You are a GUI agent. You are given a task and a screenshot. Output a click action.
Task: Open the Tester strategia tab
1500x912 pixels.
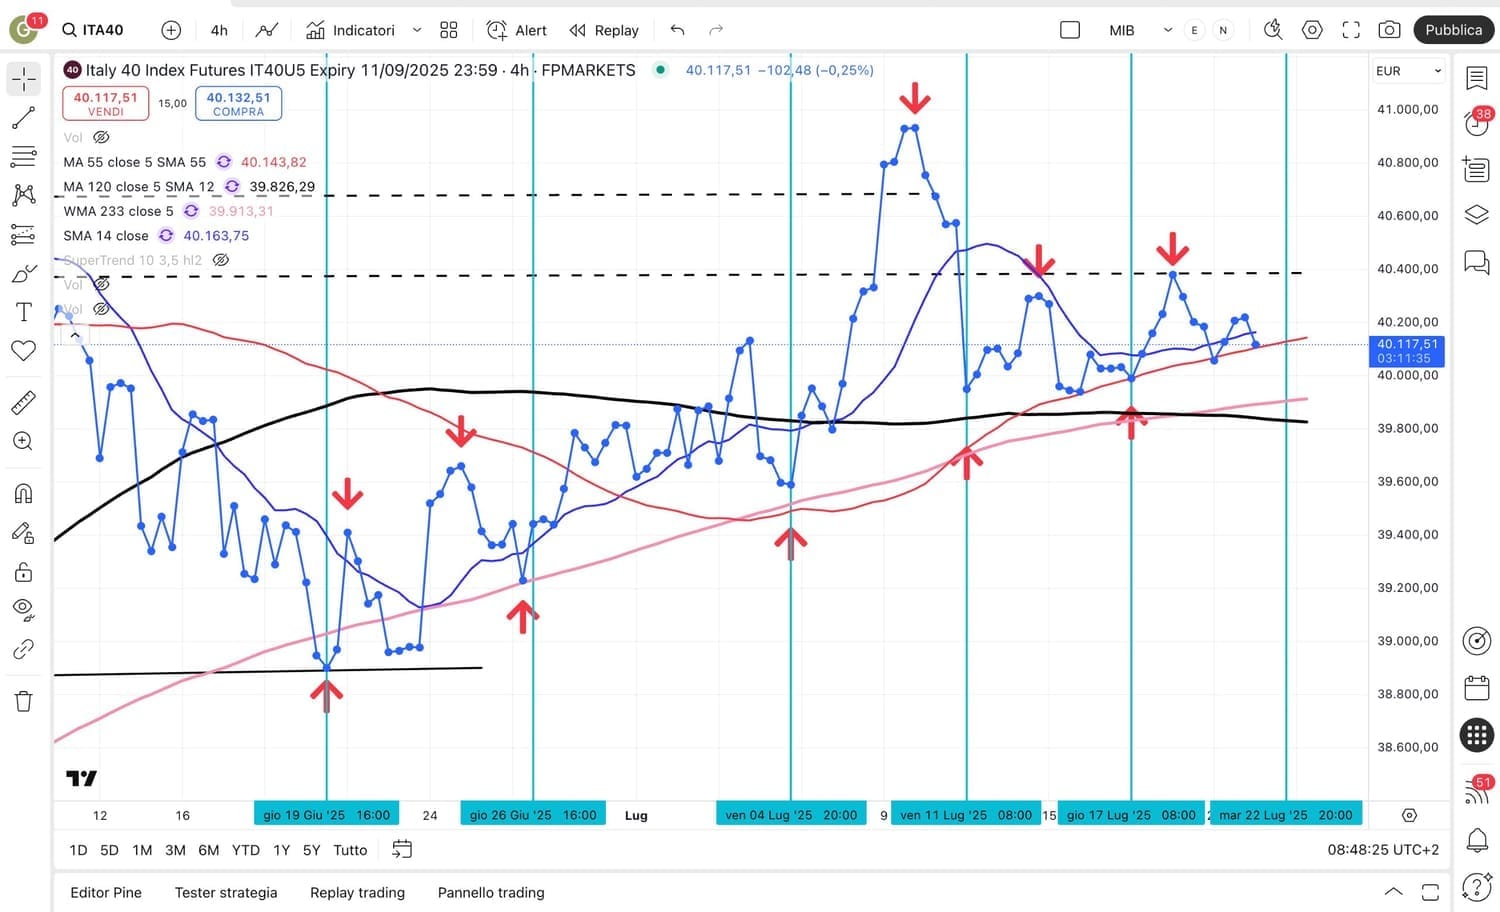(x=226, y=892)
